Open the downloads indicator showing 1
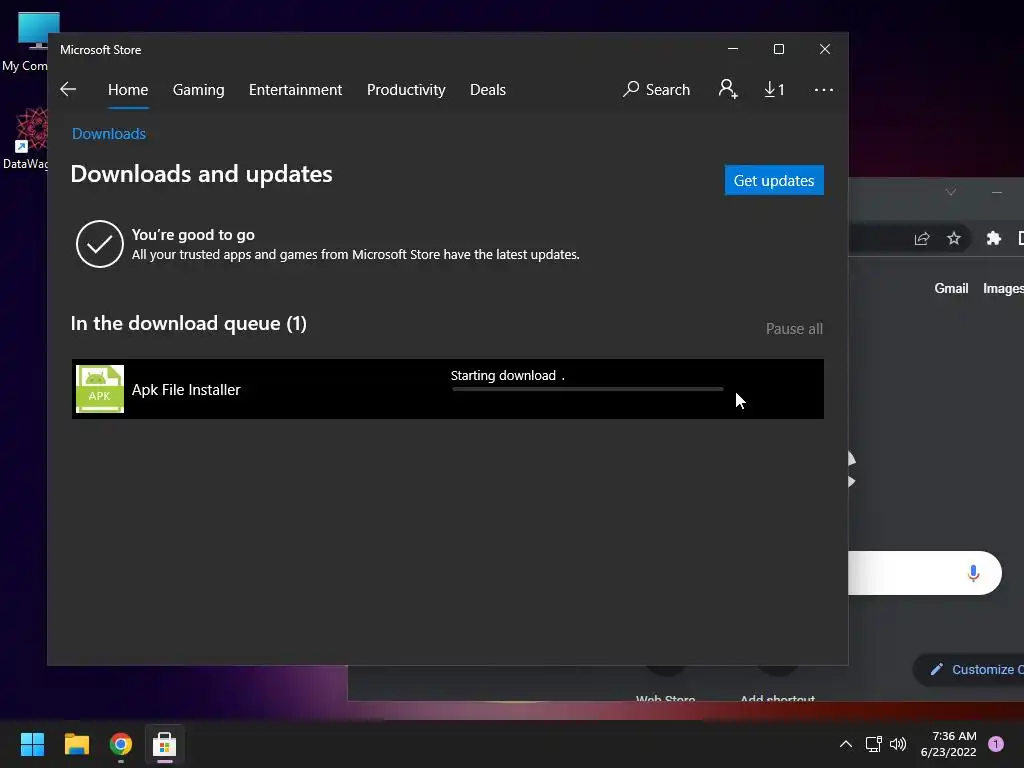Viewport: 1024px width, 768px height. (x=775, y=89)
